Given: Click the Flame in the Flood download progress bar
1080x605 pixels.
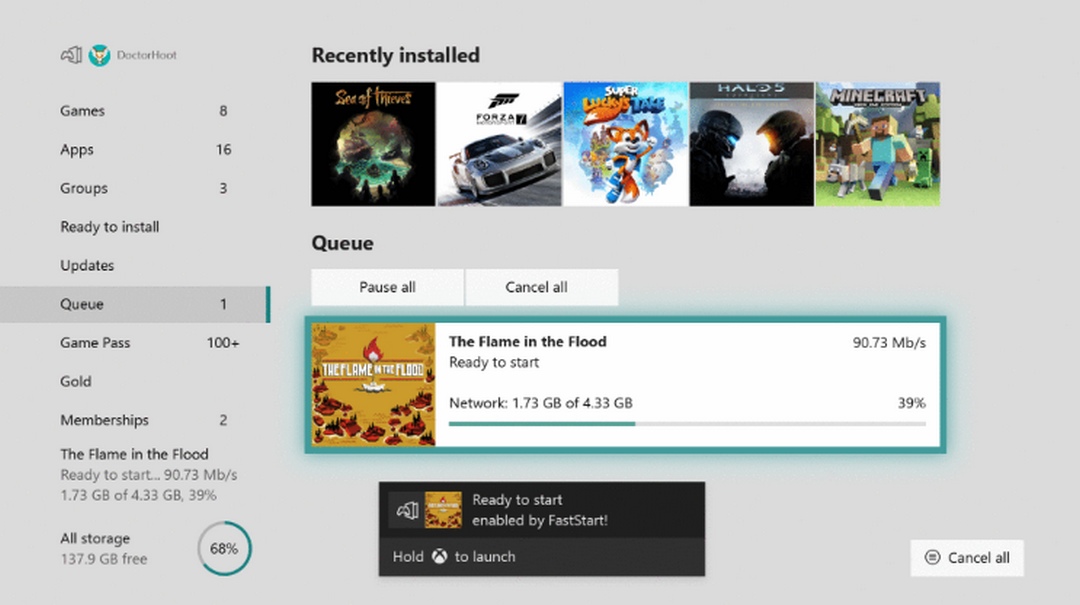Looking at the screenshot, I should tap(687, 424).
